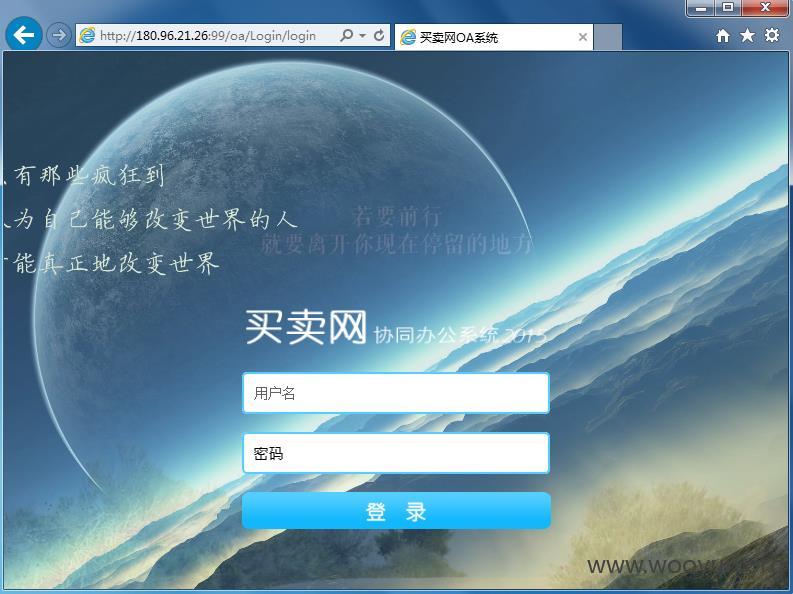Click the browser Forward arrow button

pos(59,35)
